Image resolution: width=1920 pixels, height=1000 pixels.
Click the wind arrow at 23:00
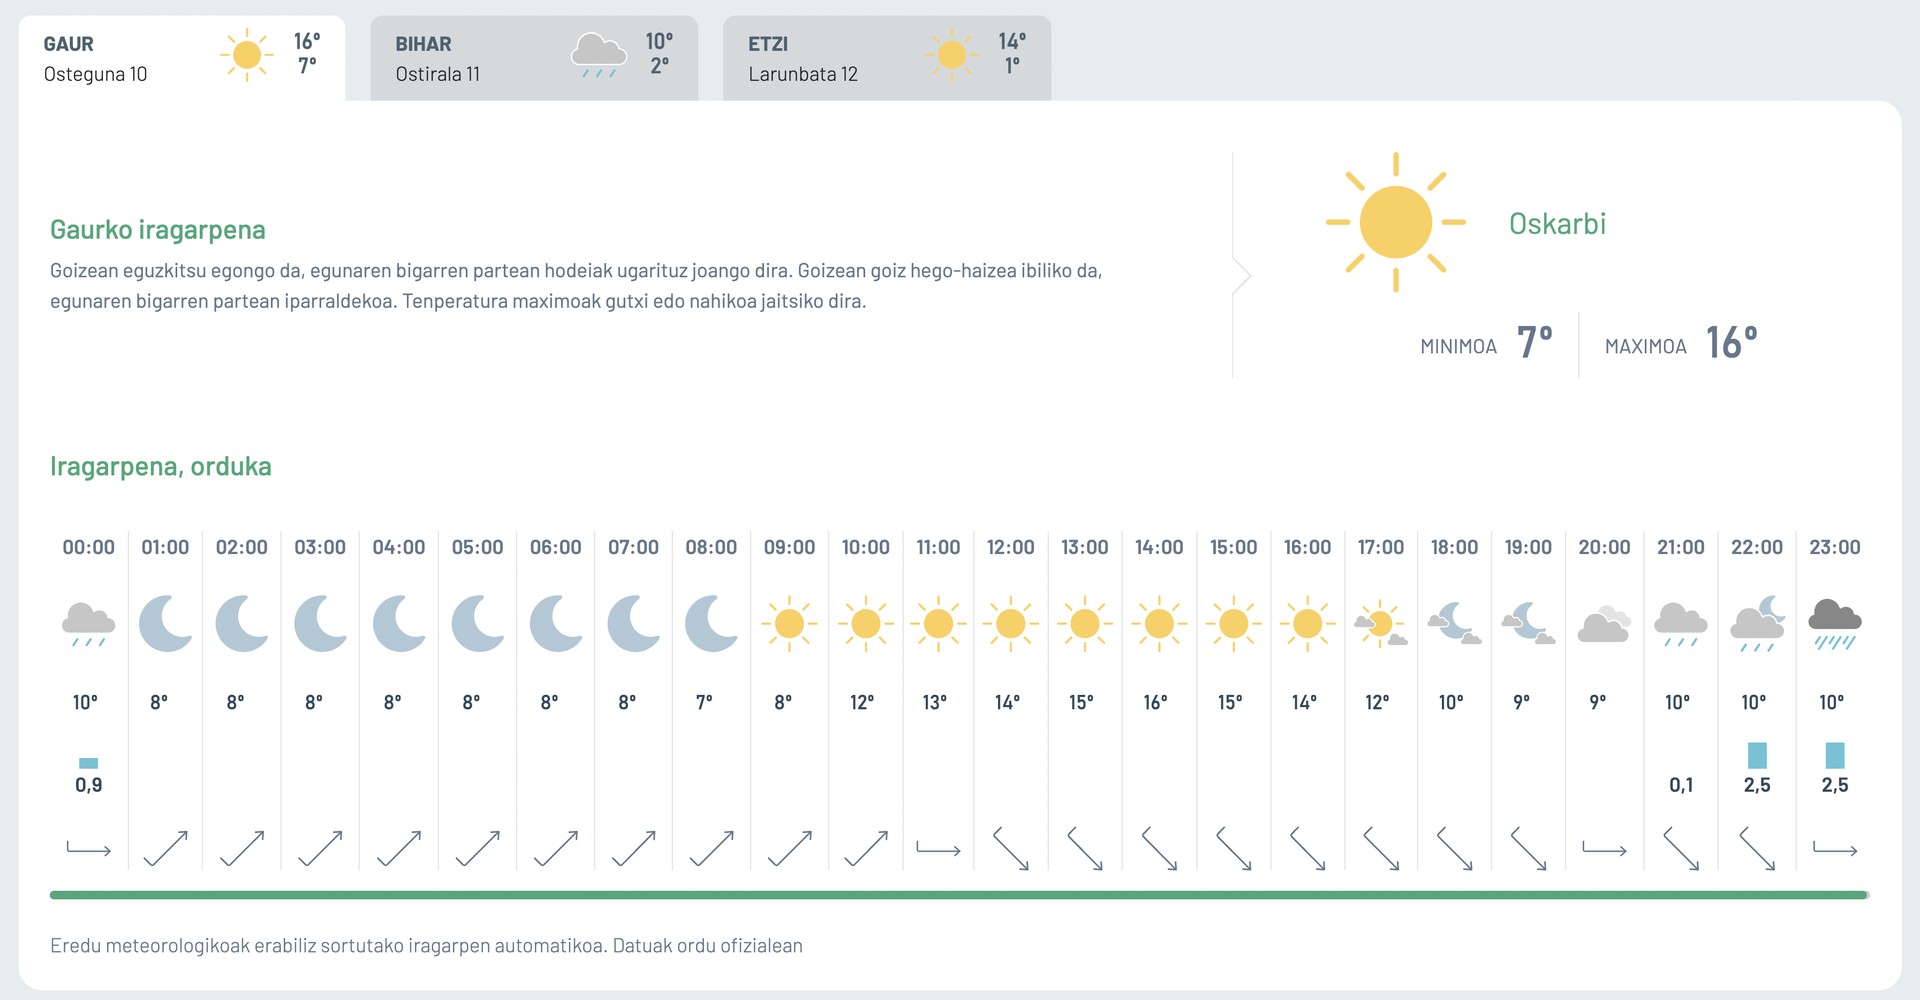[x=1835, y=849]
